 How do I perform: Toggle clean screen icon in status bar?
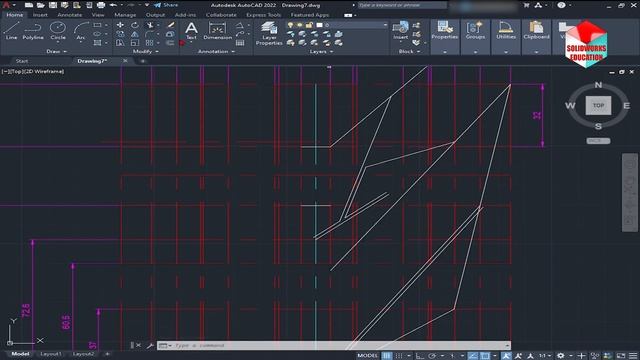coord(621,356)
